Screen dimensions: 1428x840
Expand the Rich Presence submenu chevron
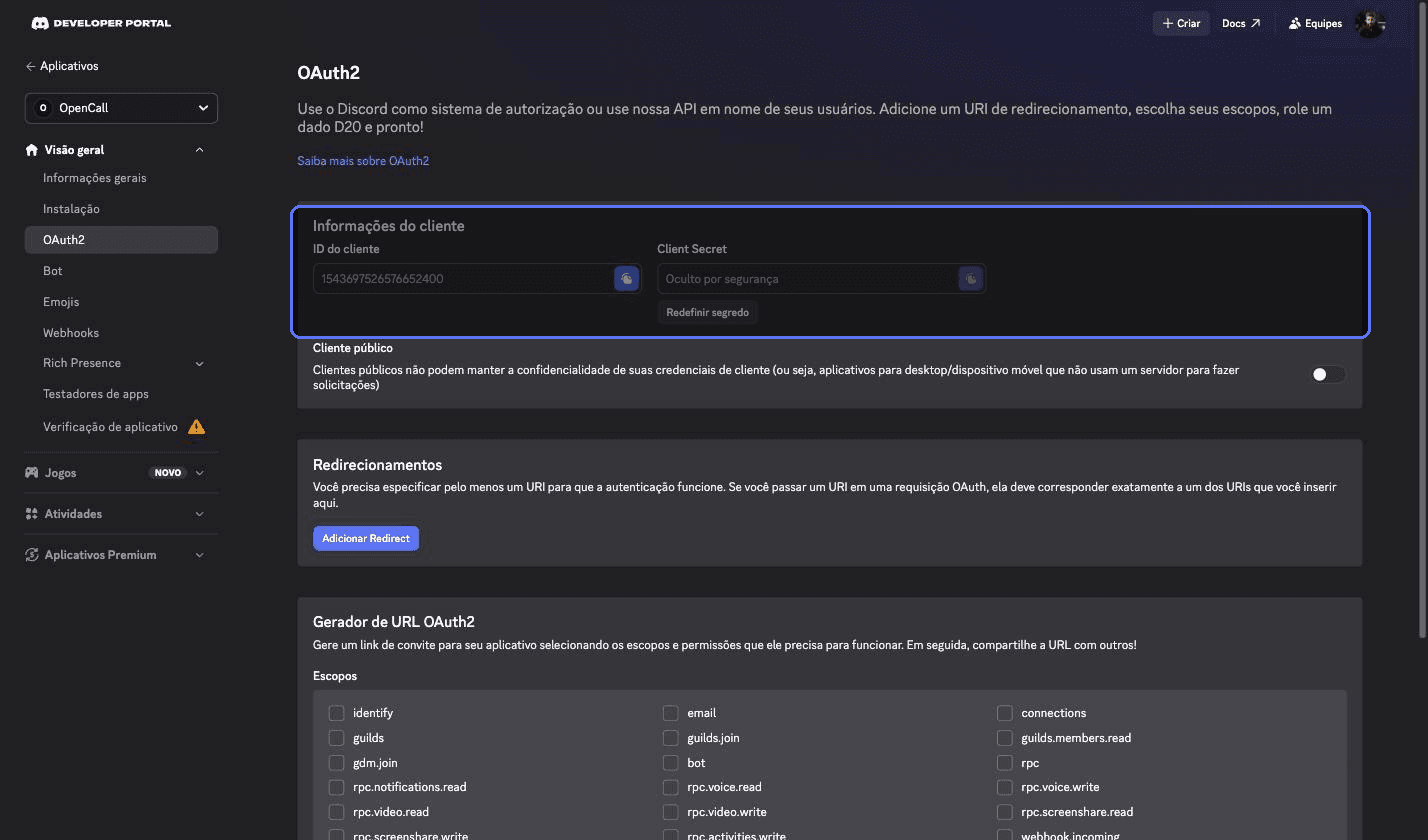coord(199,364)
